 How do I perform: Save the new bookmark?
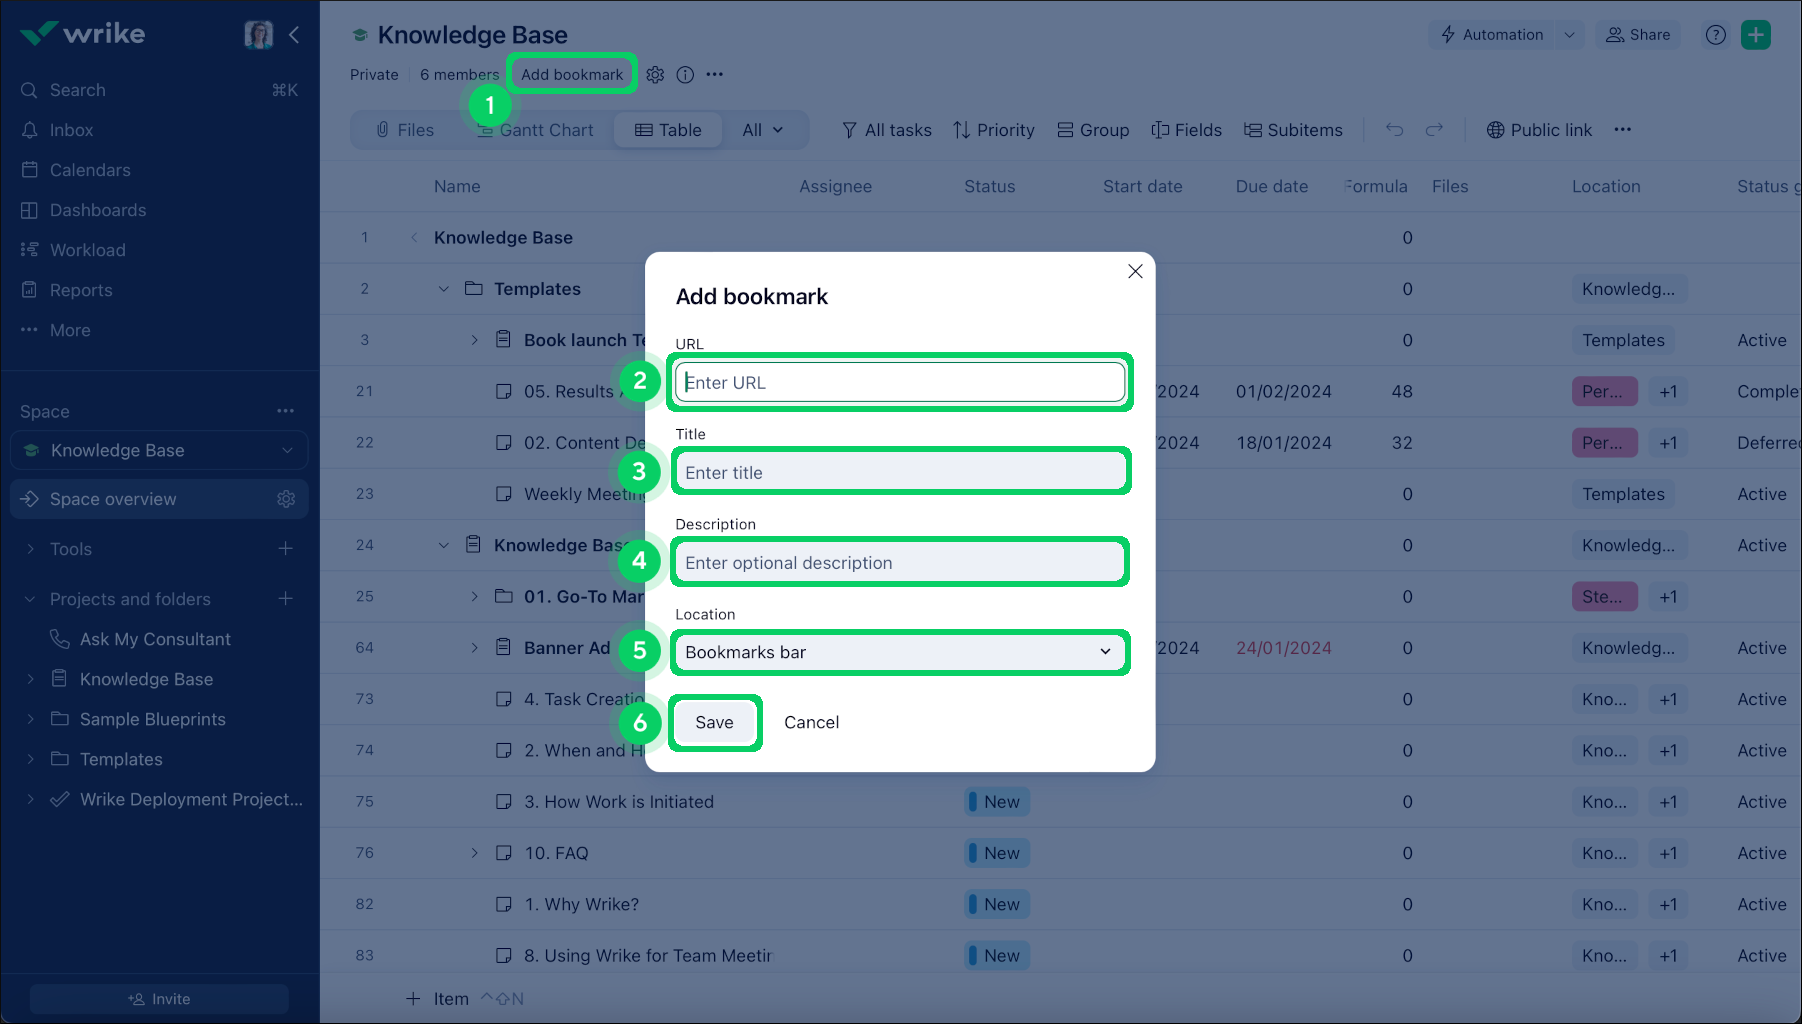coord(714,722)
